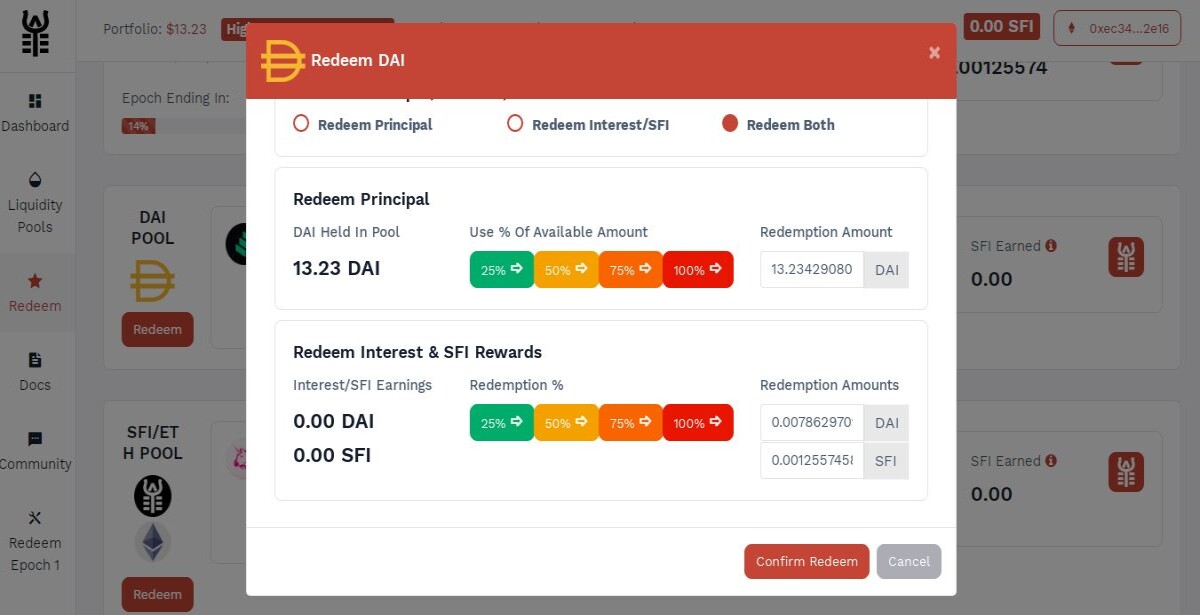The height and width of the screenshot is (615, 1200).
Task: Choose 25% of available principal amount
Action: [502, 269]
